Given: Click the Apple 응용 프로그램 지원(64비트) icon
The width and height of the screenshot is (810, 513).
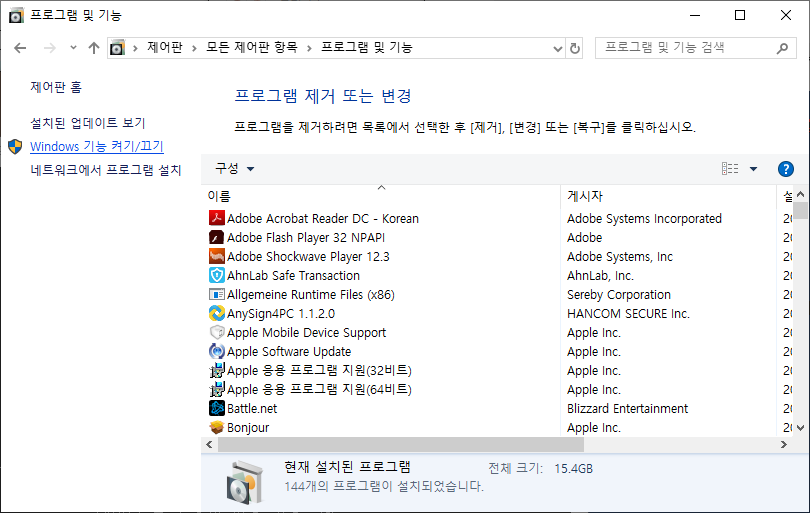Looking at the screenshot, I should (216, 389).
